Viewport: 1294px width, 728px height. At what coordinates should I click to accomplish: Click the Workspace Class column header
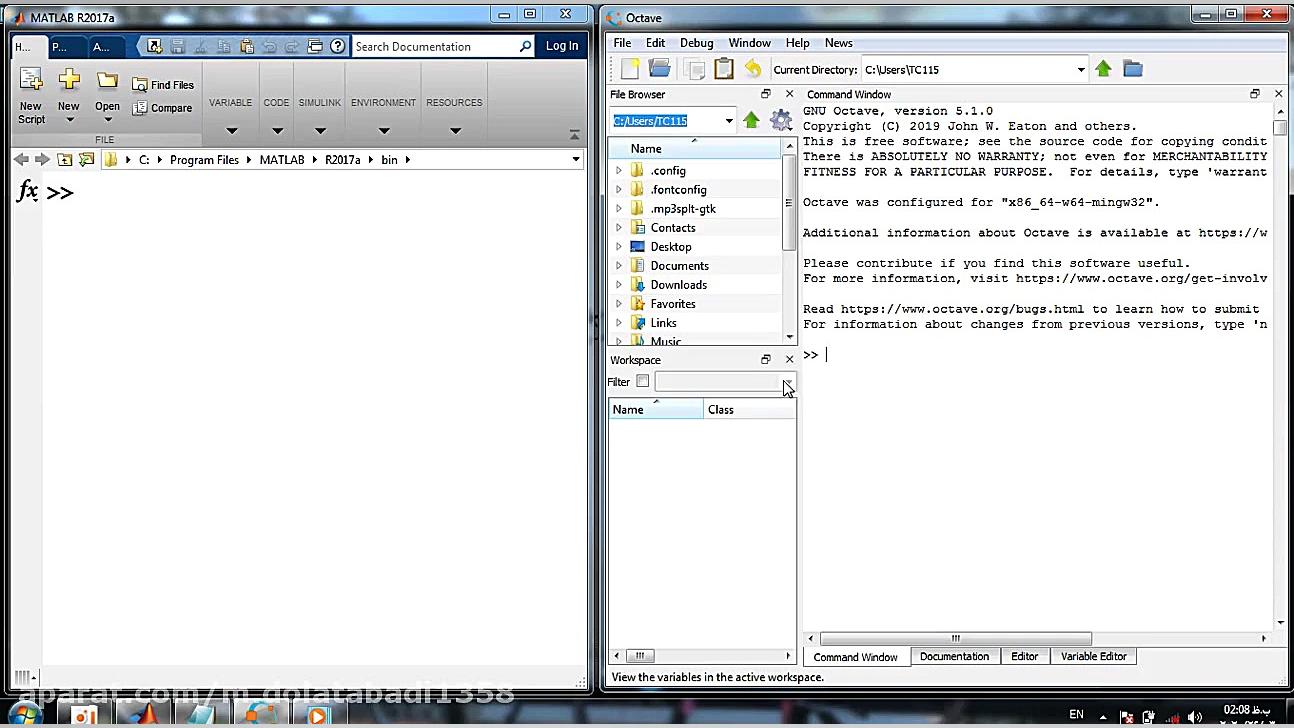tap(750, 410)
